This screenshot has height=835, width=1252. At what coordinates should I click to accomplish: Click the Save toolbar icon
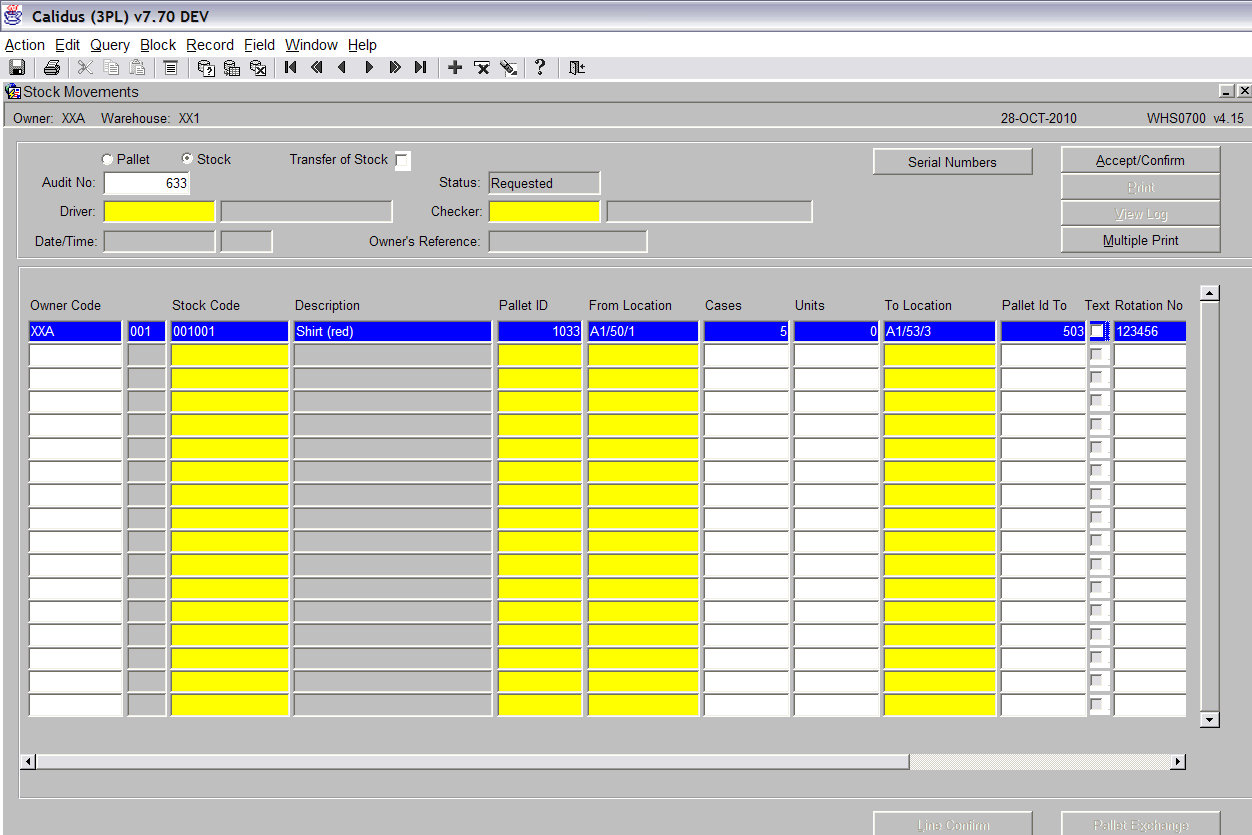coord(17,67)
